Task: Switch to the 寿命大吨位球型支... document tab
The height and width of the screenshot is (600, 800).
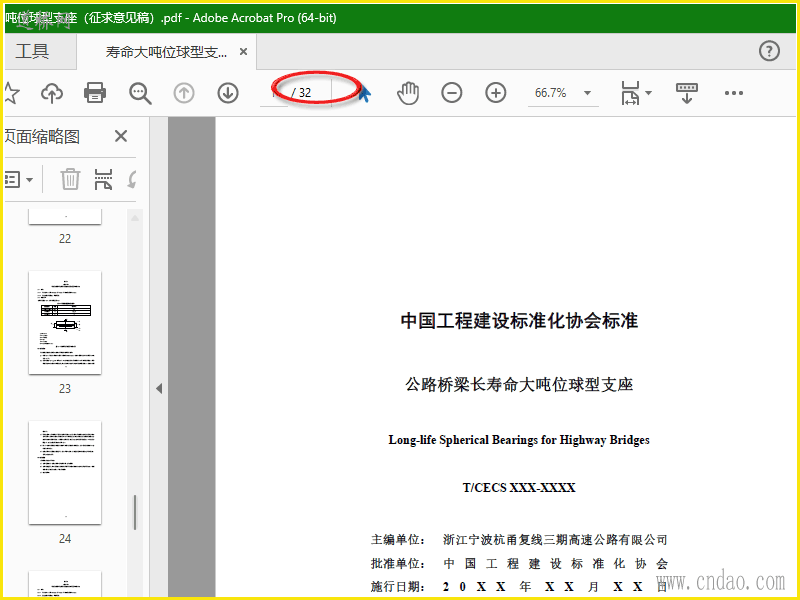Action: point(166,52)
